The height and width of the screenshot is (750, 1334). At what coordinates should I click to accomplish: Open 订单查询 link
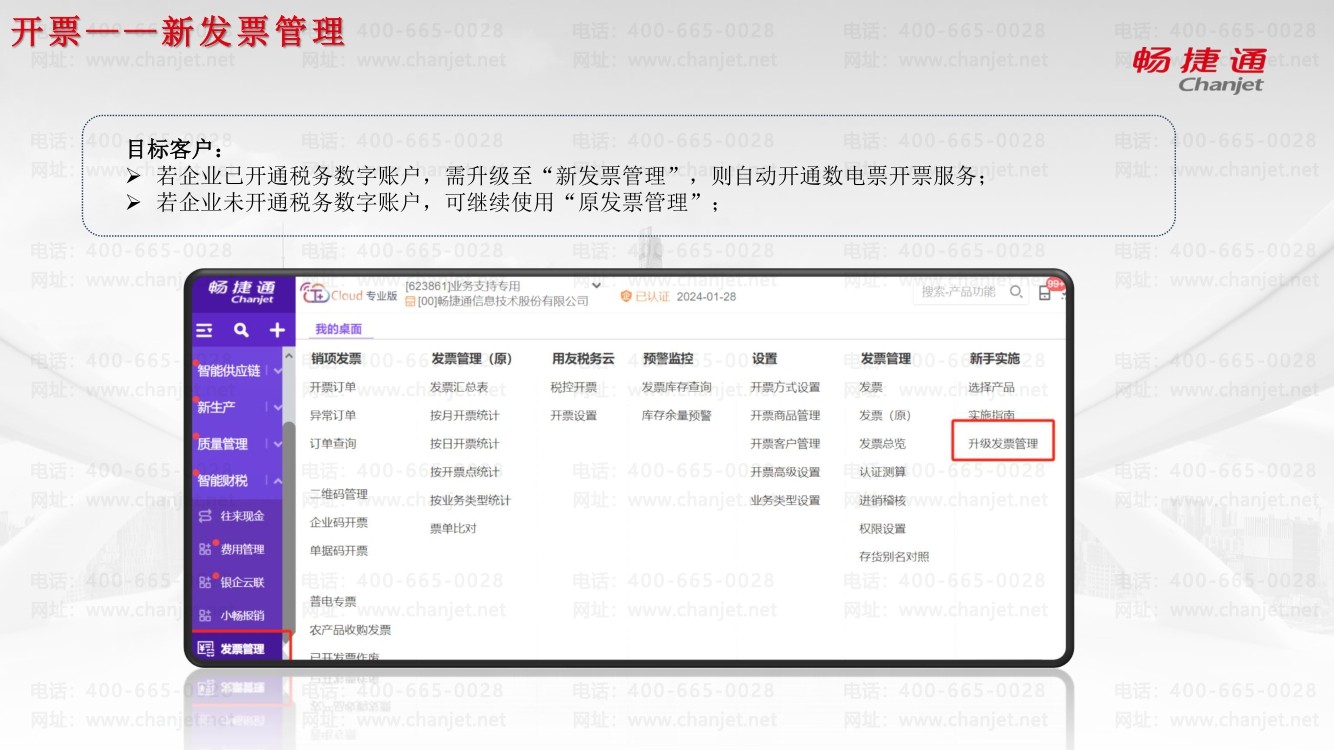[x=333, y=443]
